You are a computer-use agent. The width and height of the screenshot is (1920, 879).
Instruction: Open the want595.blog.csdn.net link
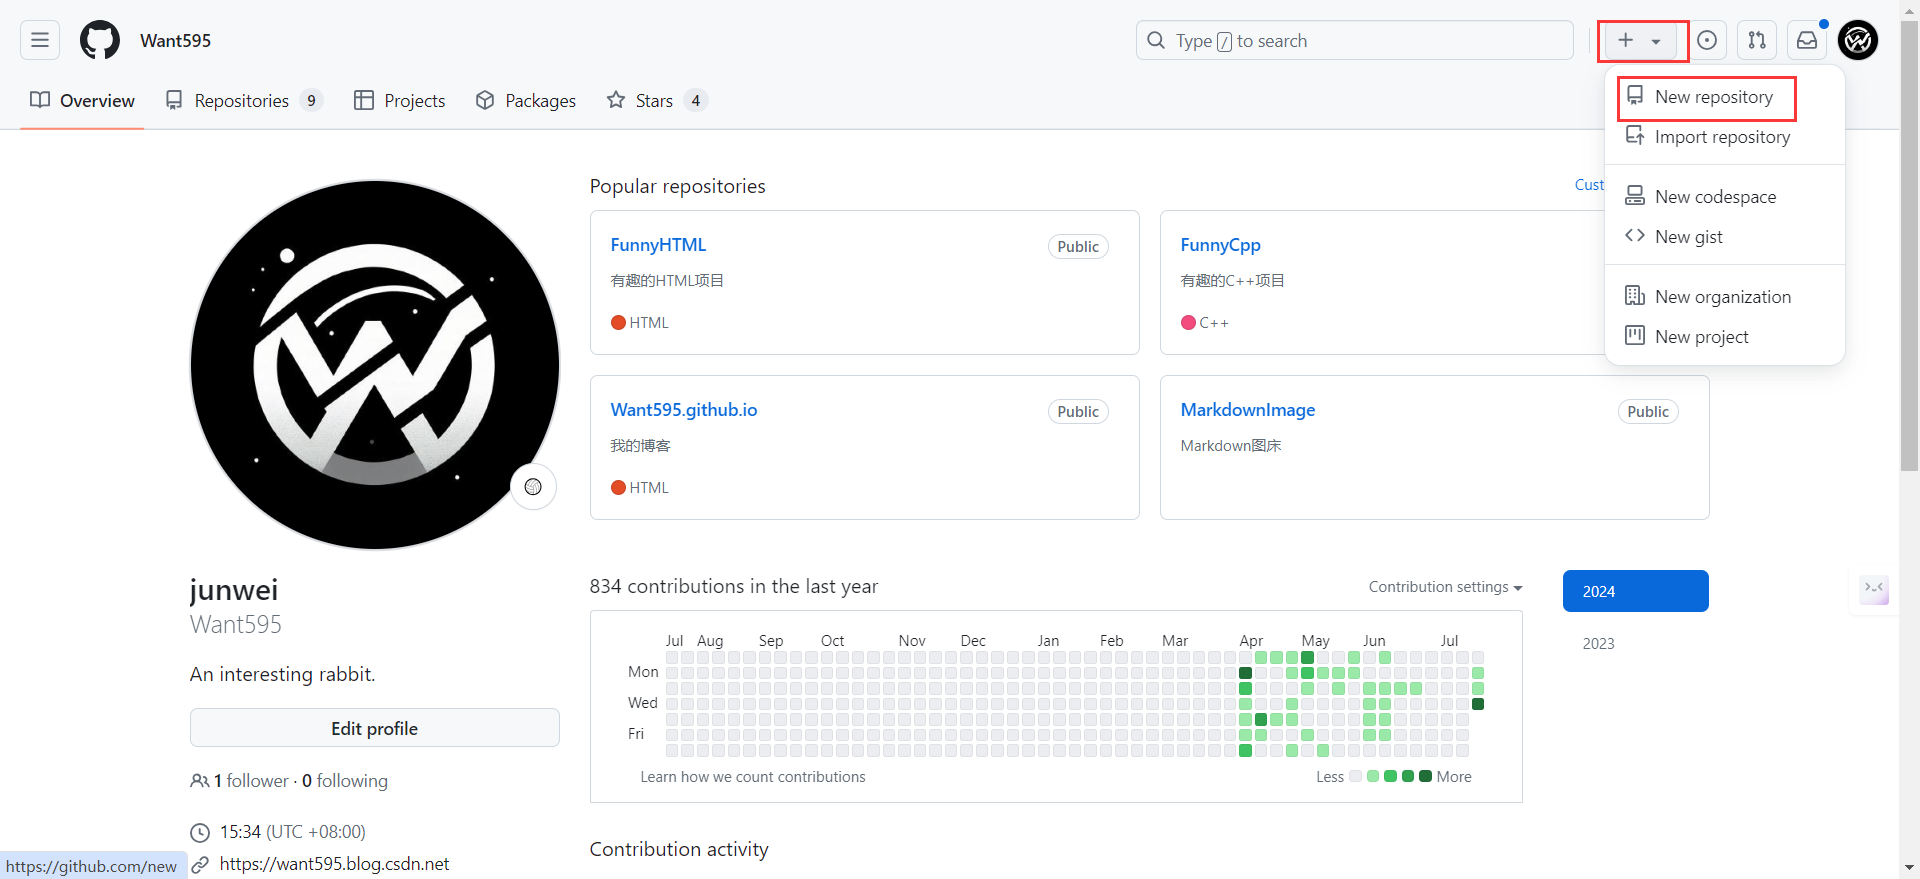click(x=335, y=864)
